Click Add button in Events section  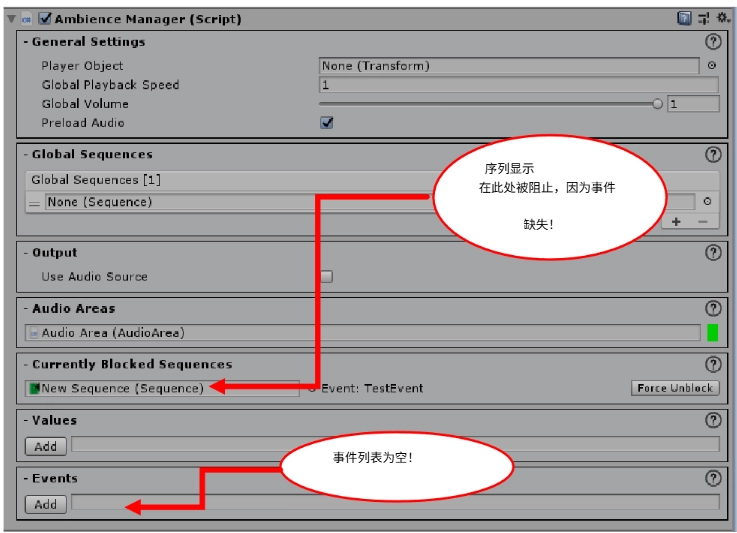pos(46,504)
